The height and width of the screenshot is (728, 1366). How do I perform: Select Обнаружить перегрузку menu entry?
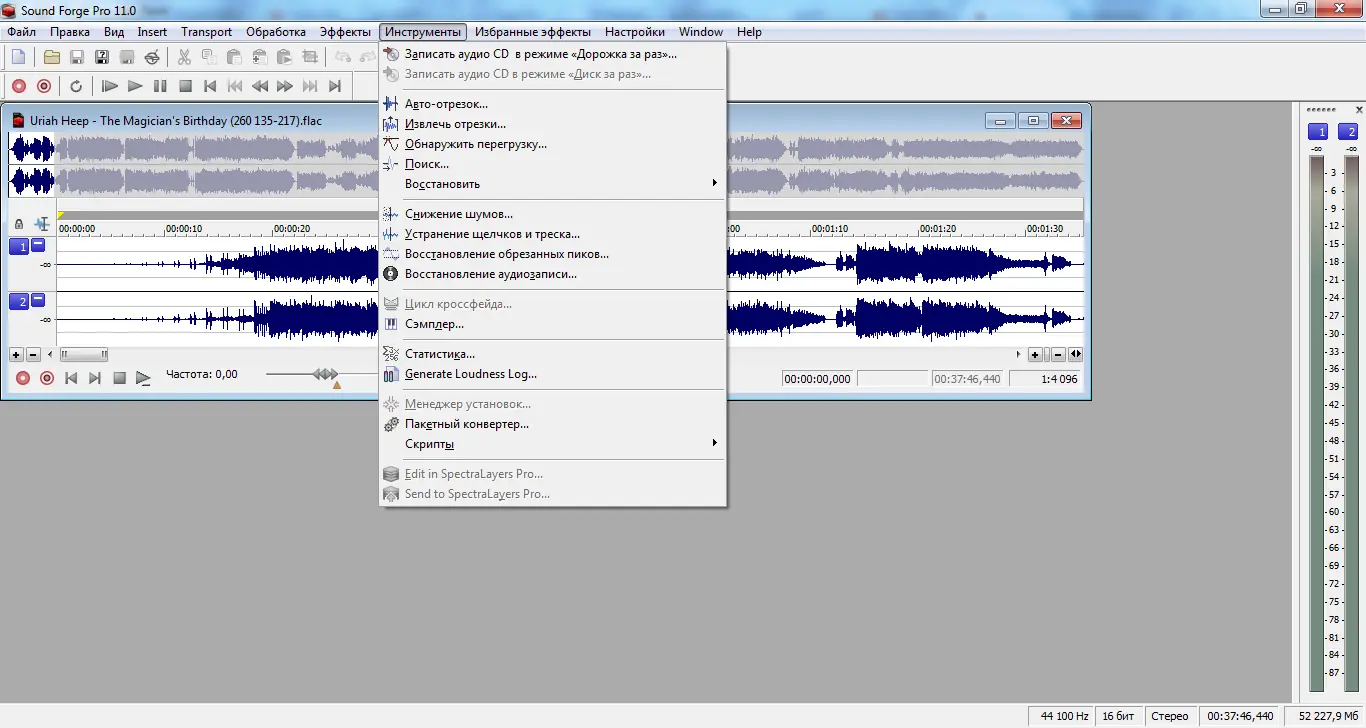[x=553, y=144]
